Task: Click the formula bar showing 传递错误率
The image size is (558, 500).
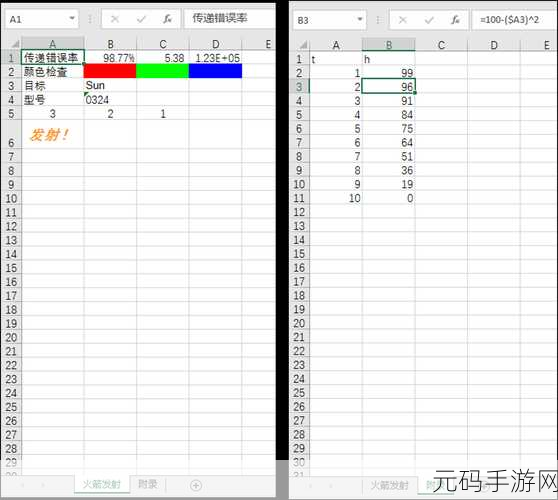Action: 230,19
